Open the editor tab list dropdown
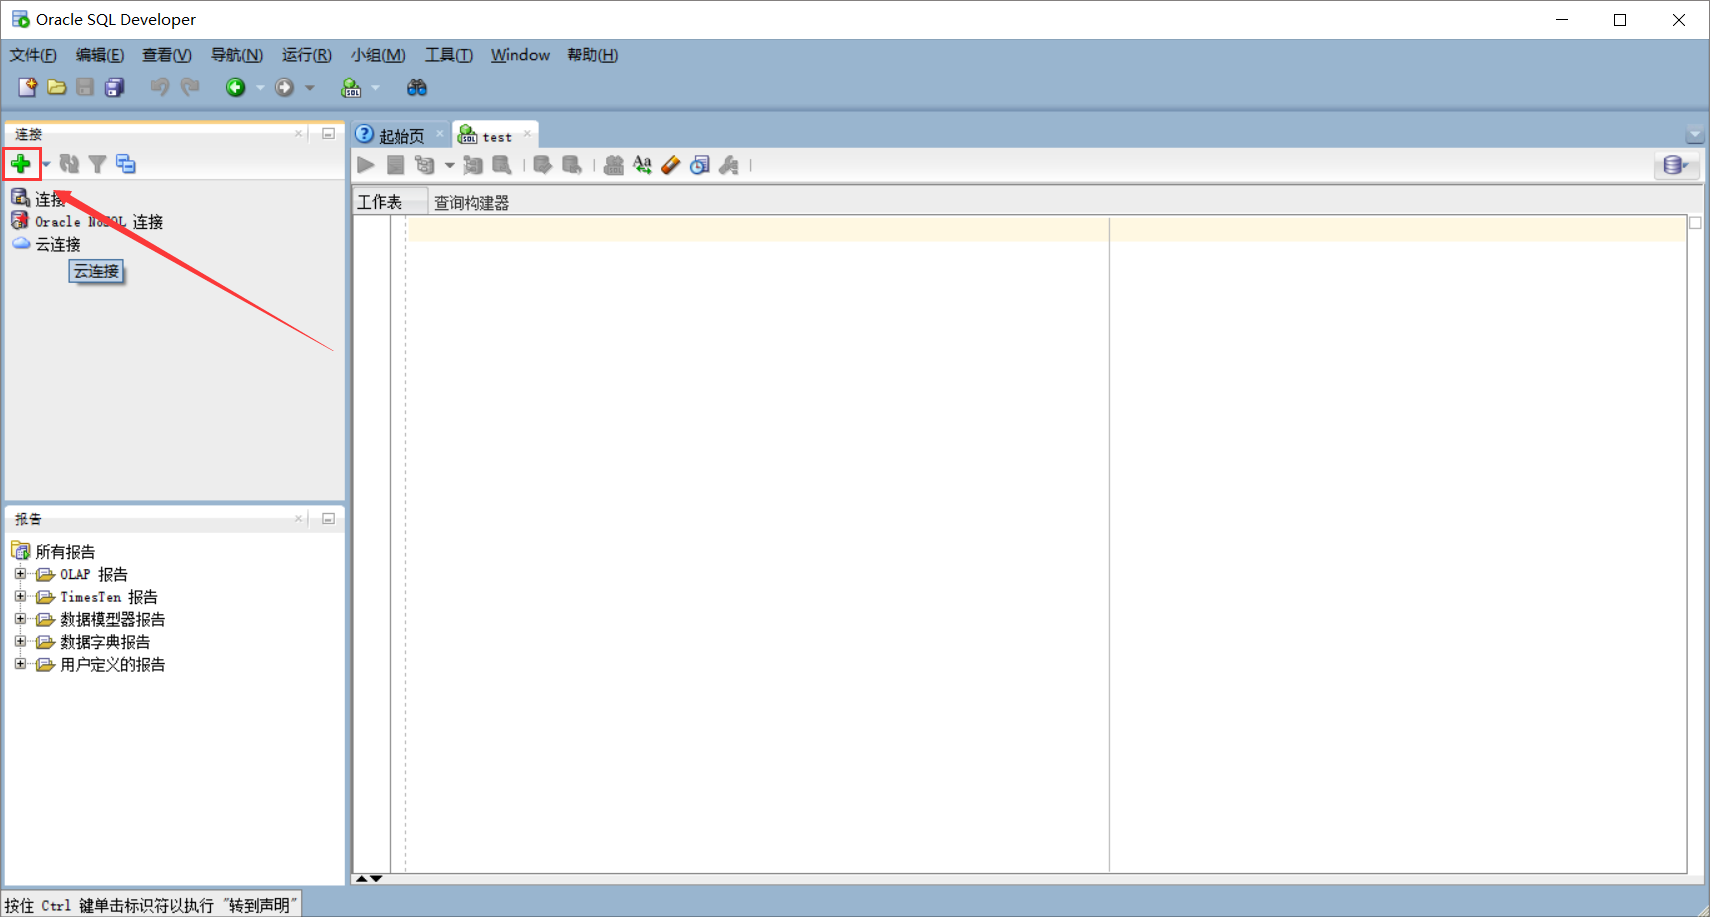 (1694, 134)
